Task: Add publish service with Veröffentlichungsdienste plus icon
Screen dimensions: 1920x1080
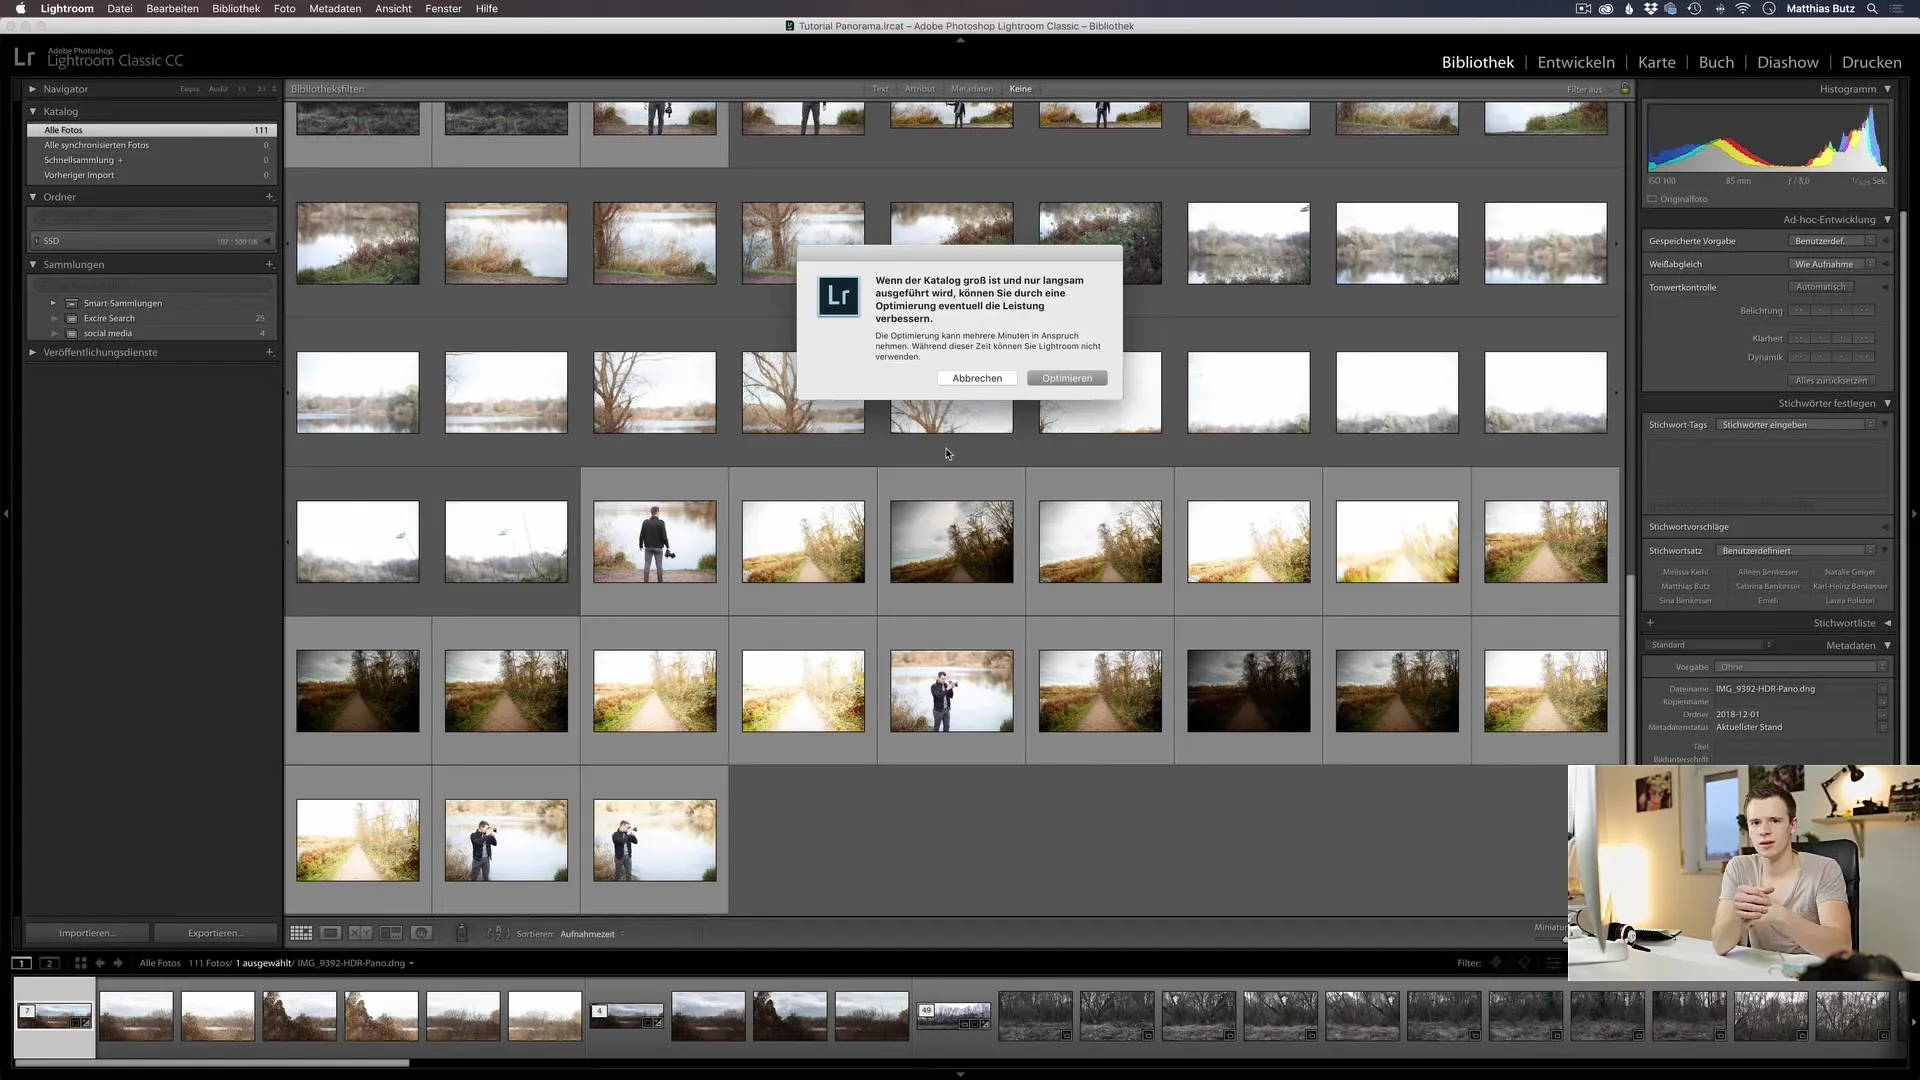Action: (x=269, y=352)
